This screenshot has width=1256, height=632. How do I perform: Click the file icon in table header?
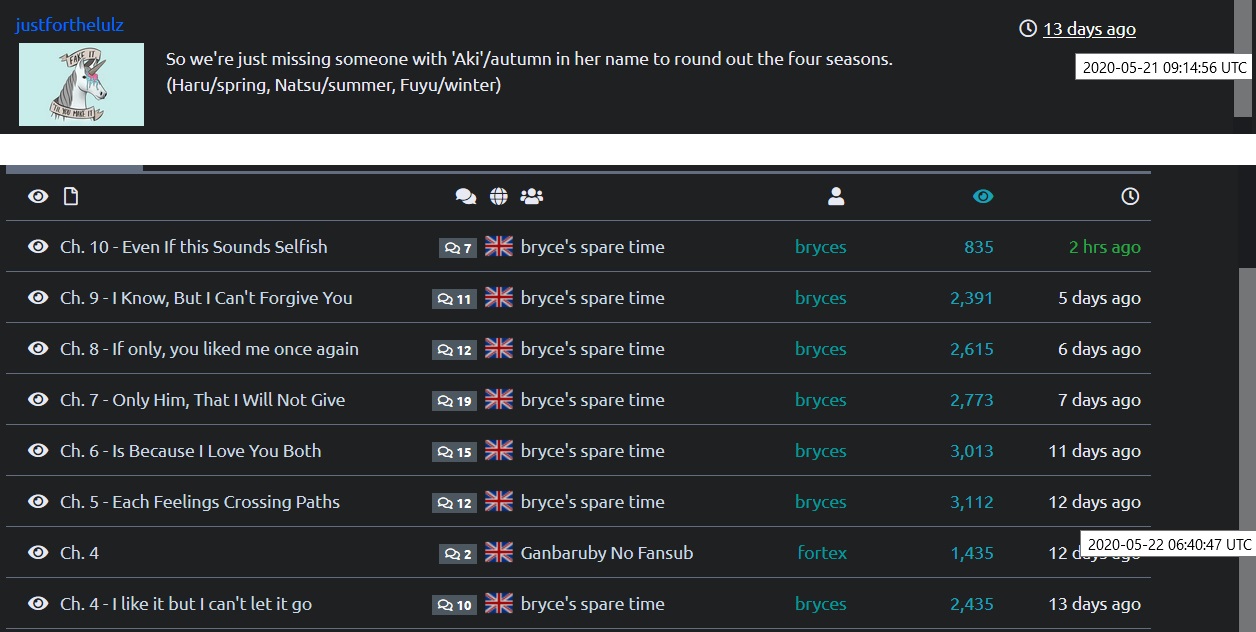point(71,197)
